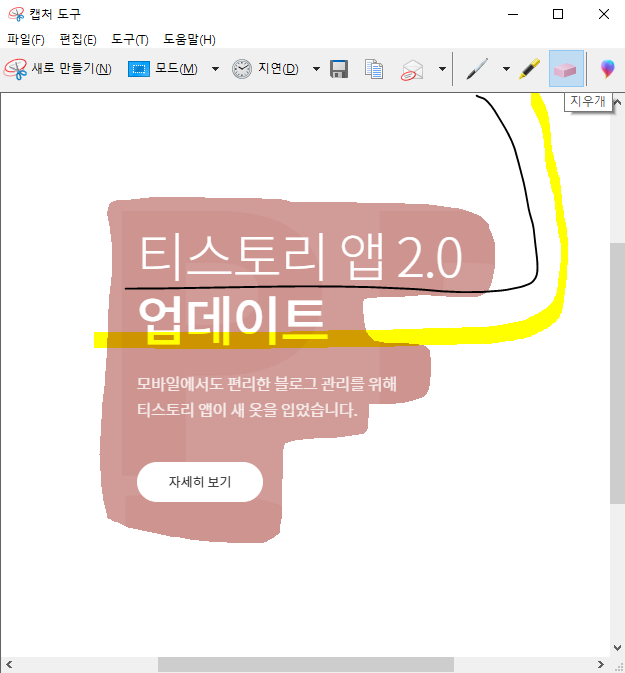625x673 pixels.
Task: Expand the Delay dropdown arrow
Action: [316, 69]
